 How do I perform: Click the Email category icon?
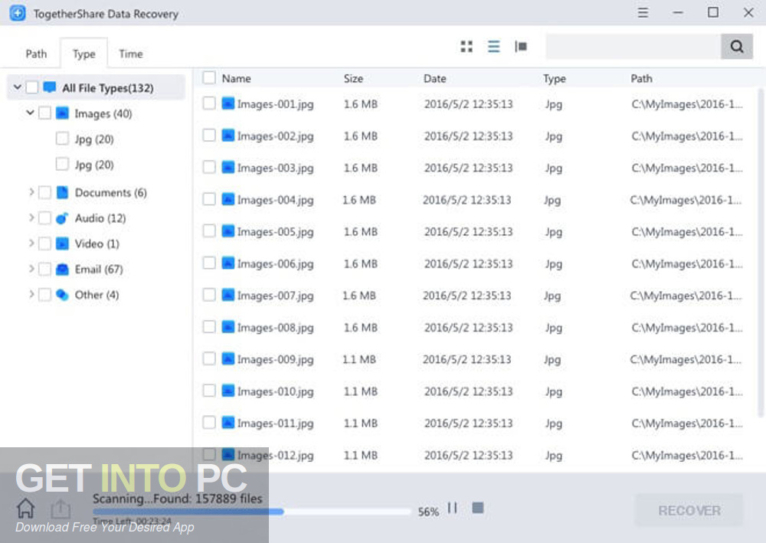point(62,269)
